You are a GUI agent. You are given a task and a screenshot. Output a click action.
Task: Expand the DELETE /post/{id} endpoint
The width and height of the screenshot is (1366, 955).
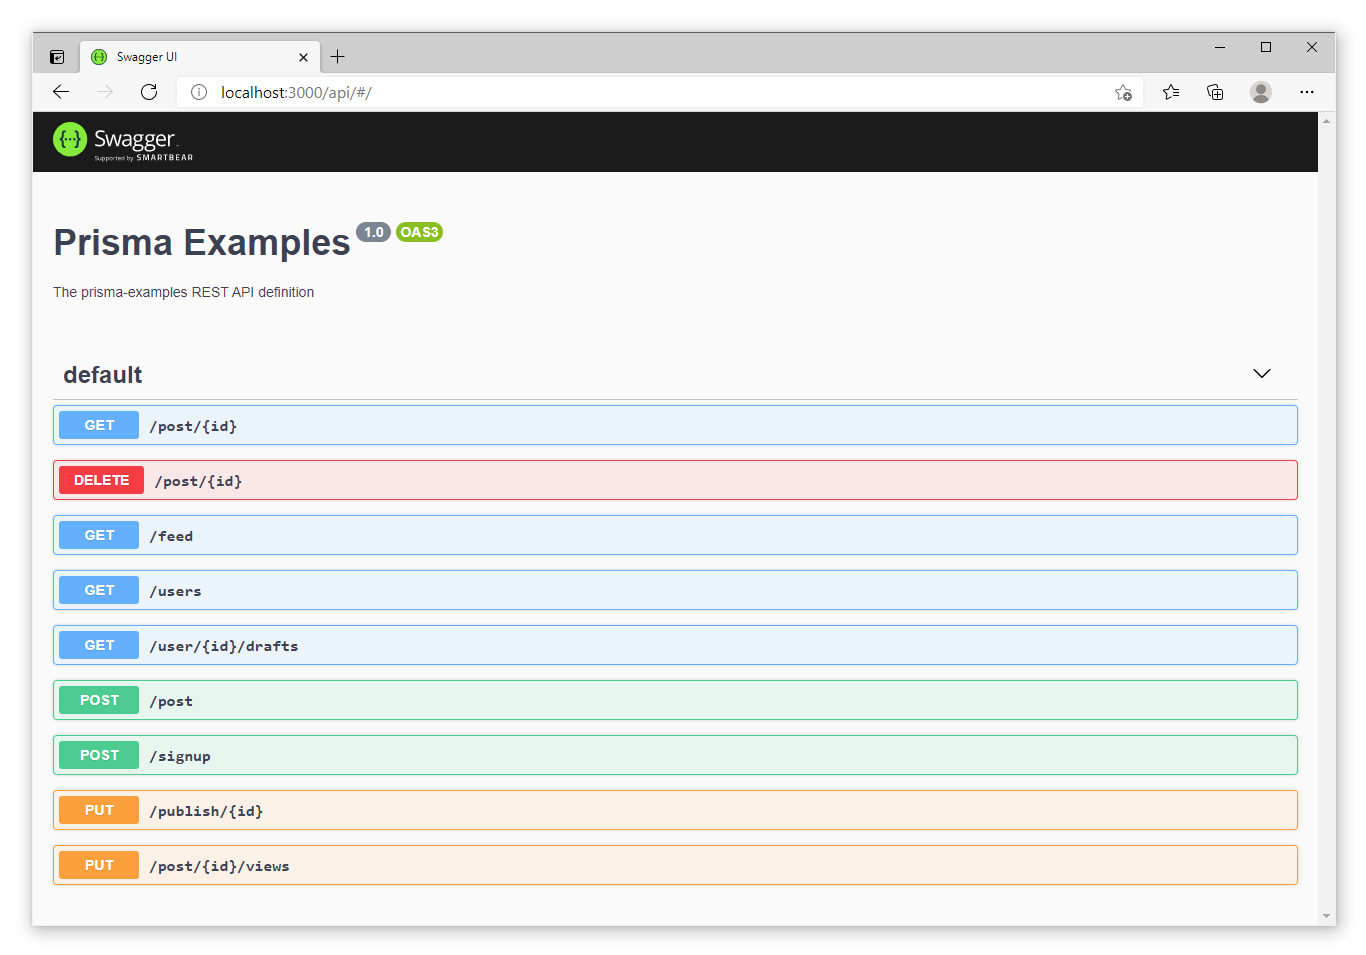(x=675, y=480)
